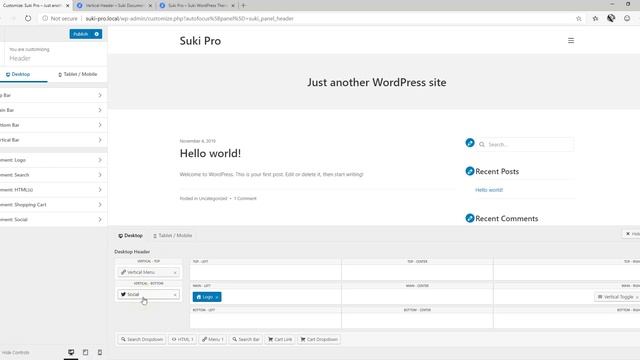
Task: Open the Element: Search section
Action: 53,175
